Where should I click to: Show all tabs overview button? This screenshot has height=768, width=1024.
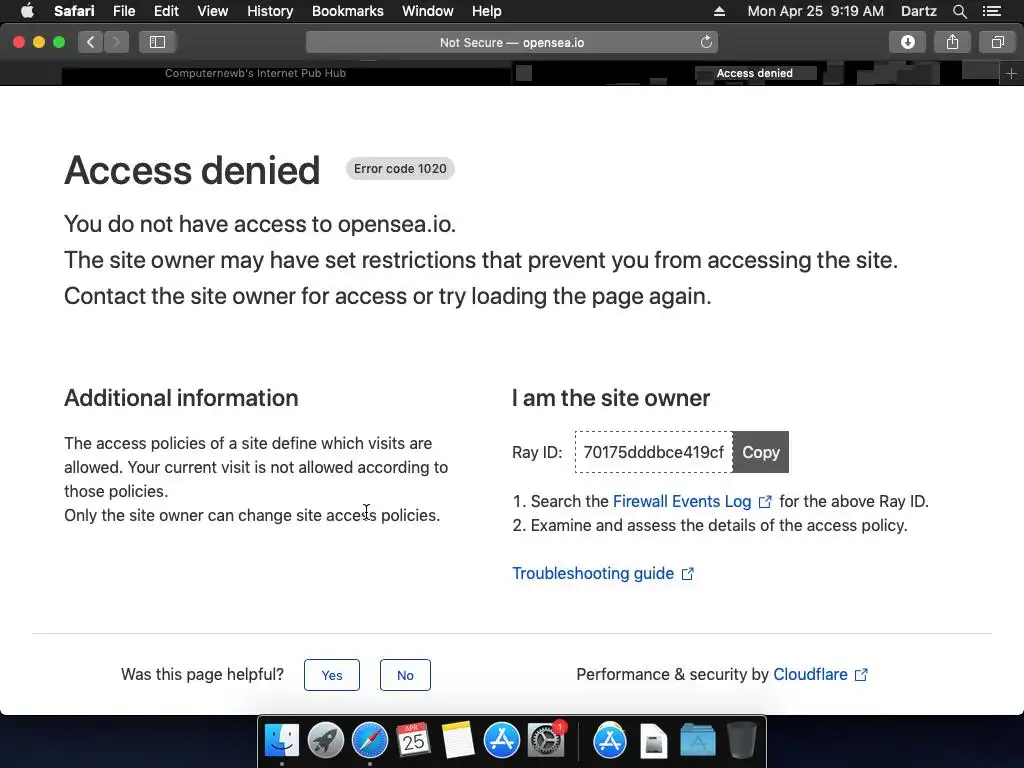(x=997, y=42)
